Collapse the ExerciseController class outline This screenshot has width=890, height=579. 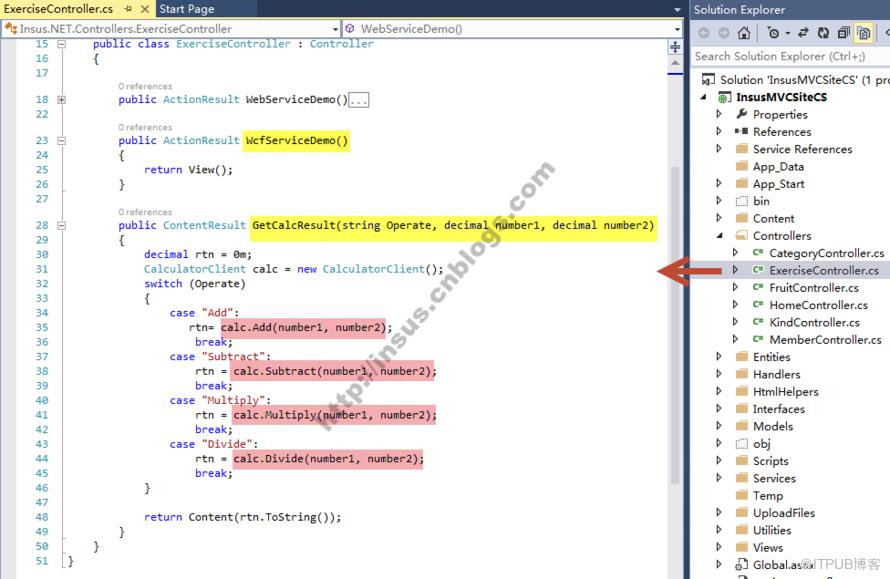[61, 44]
